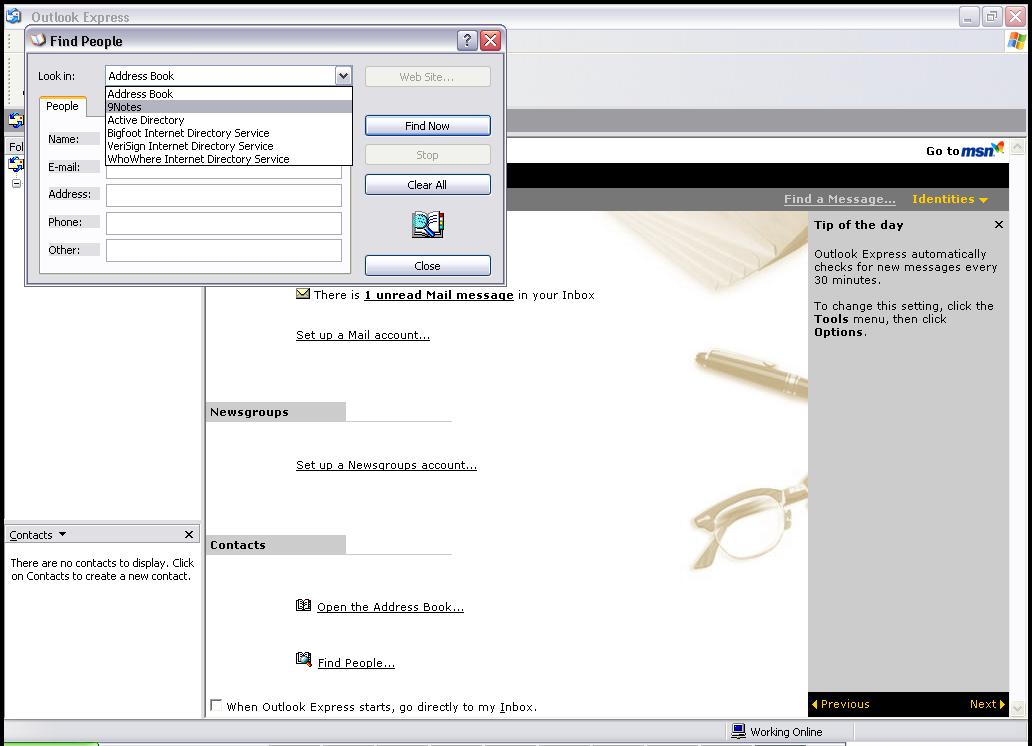Click the Web Site... button
1032x746 pixels.
tap(428, 77)
